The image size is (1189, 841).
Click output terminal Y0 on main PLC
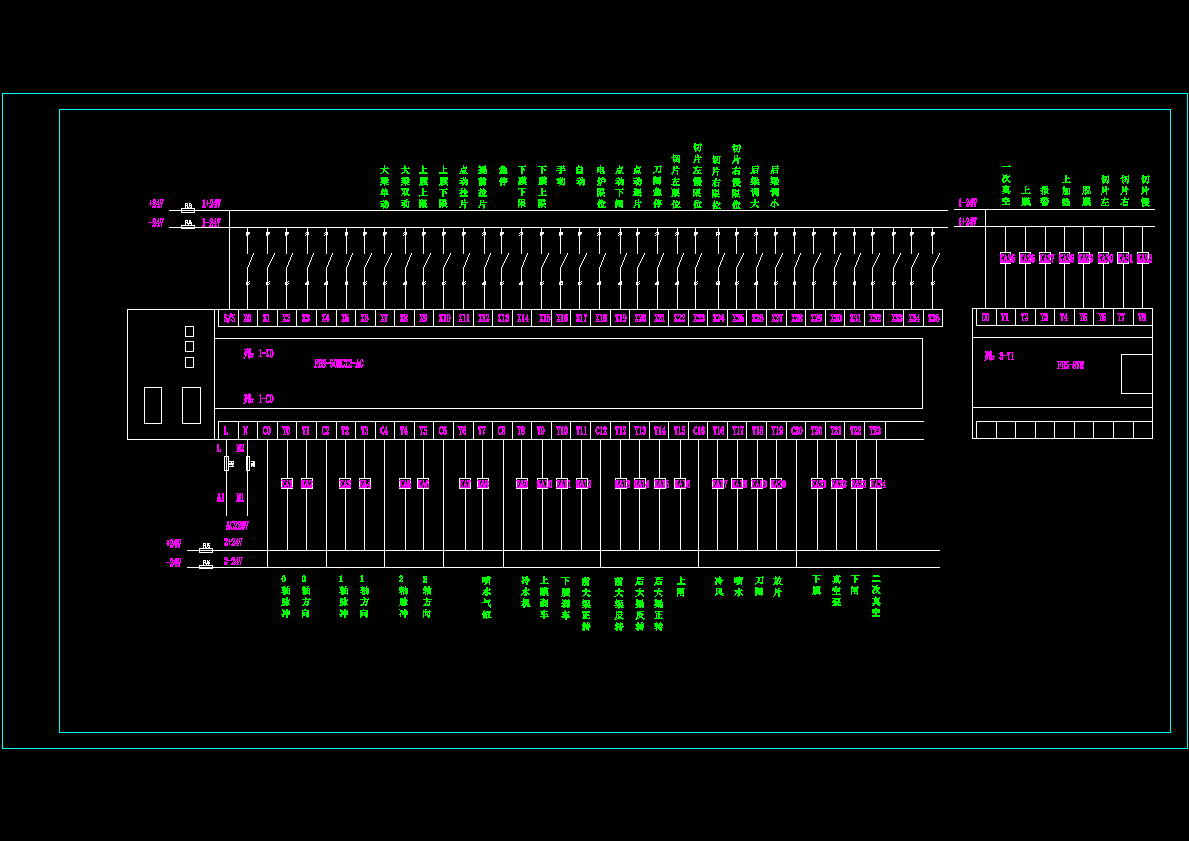tap(286, 431)
